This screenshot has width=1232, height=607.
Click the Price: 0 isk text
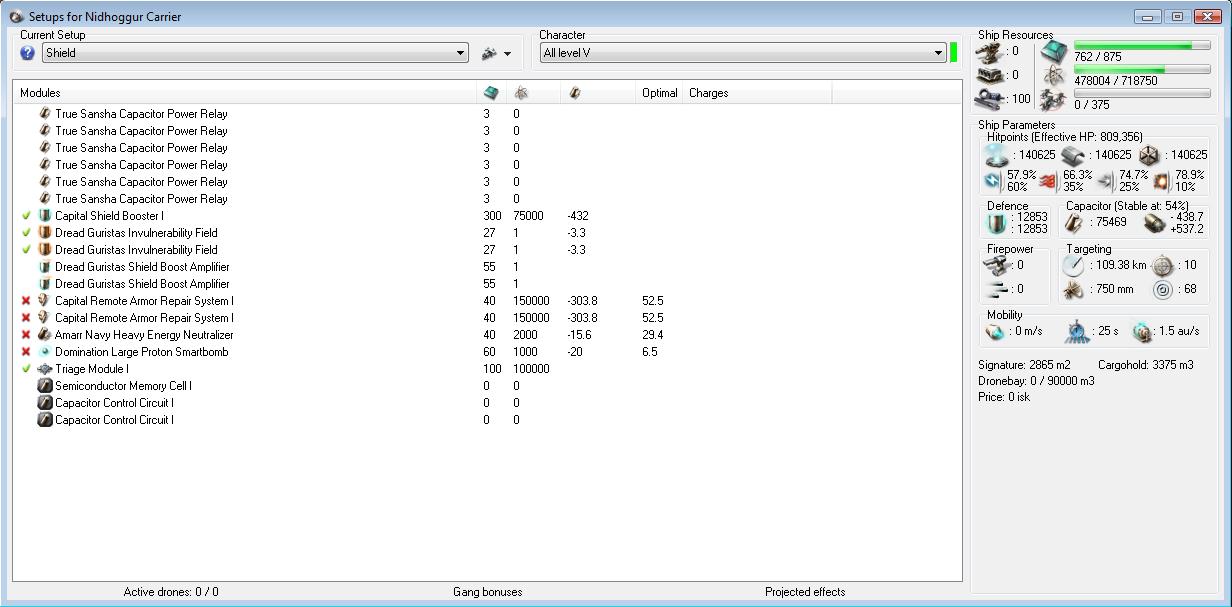click(1004, 397)
